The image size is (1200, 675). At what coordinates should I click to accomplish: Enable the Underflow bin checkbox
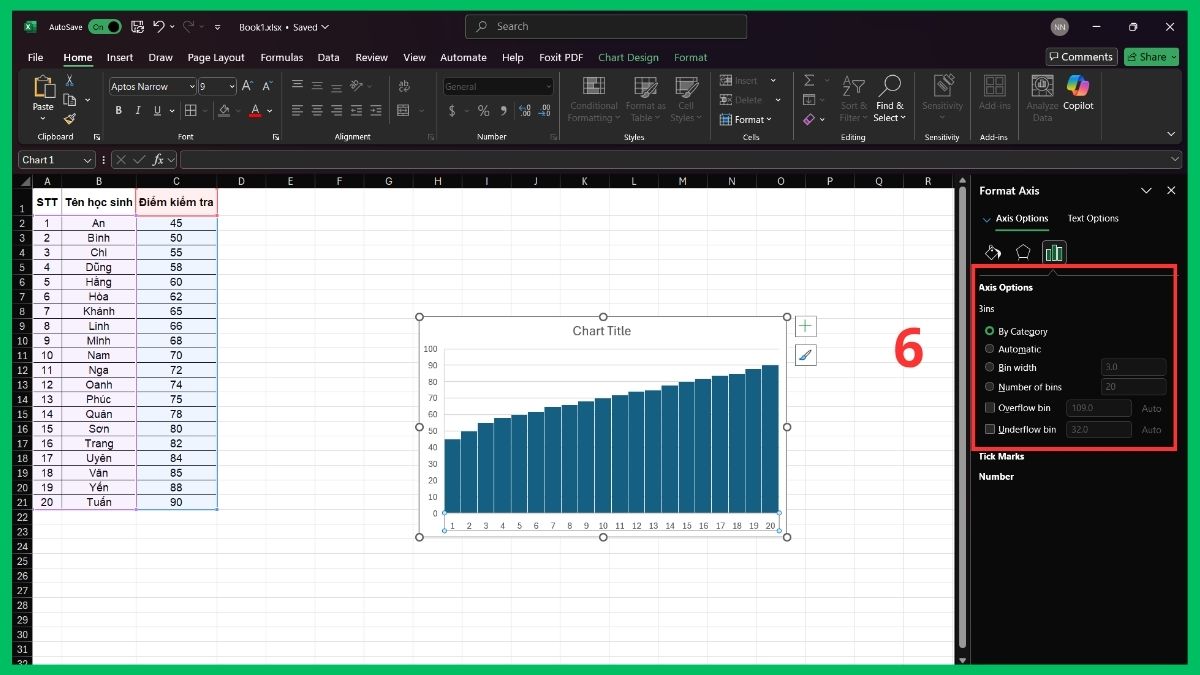coord(991,429)
